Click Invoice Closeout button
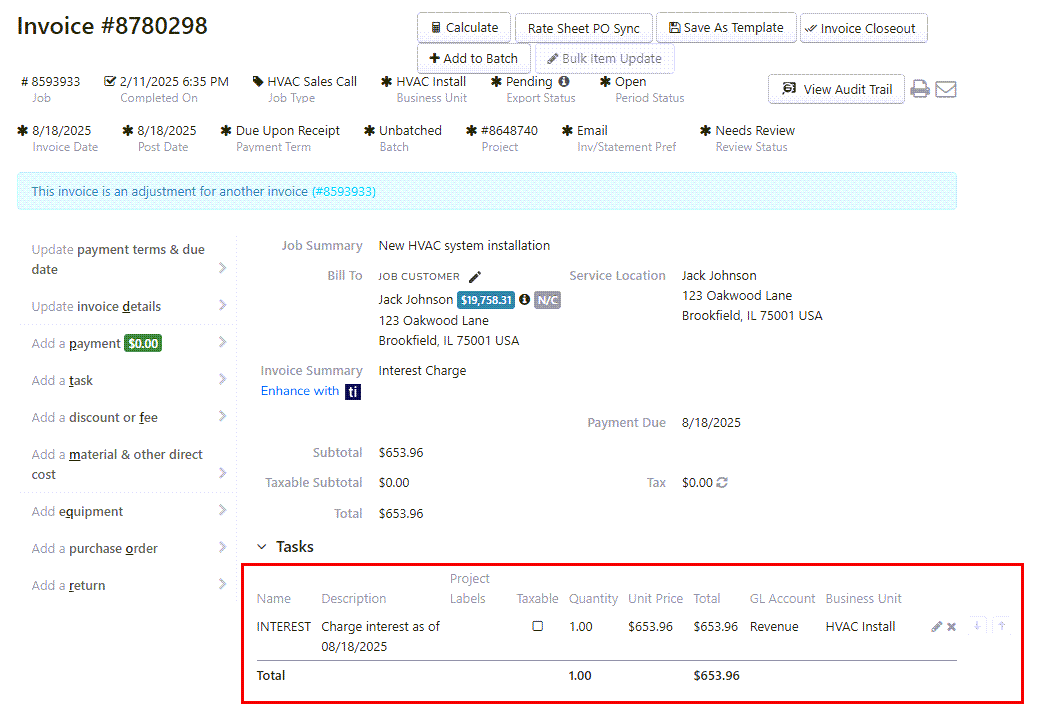Image resolution: width=1059 pixels, height=716 pixels. tap(864, 28)
